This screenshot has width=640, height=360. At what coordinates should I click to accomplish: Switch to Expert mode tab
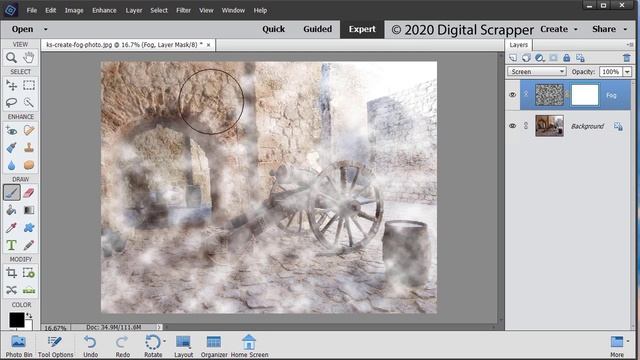tap(362, 29)
